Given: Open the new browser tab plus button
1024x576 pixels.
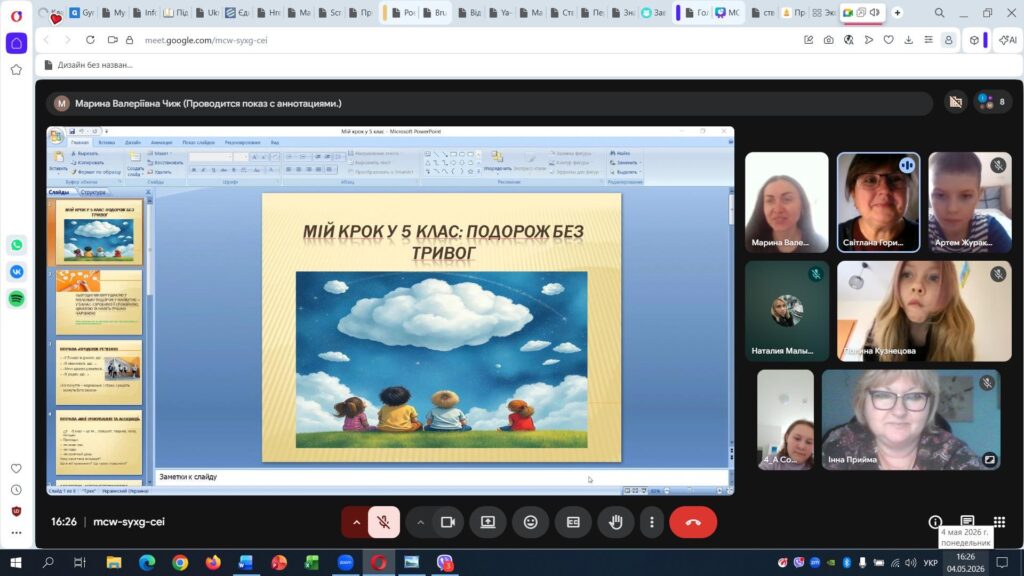Looking at the screenshot, I should [897, 12].
